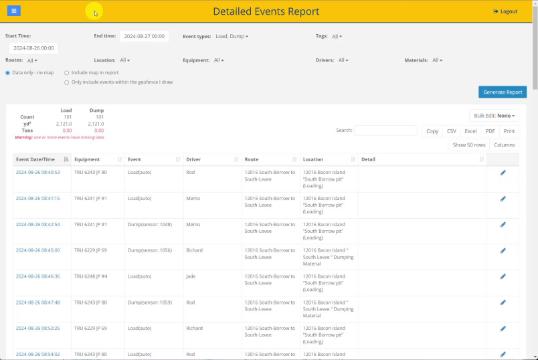Click the Copy export button
The image size is (538, 360).
432,131
